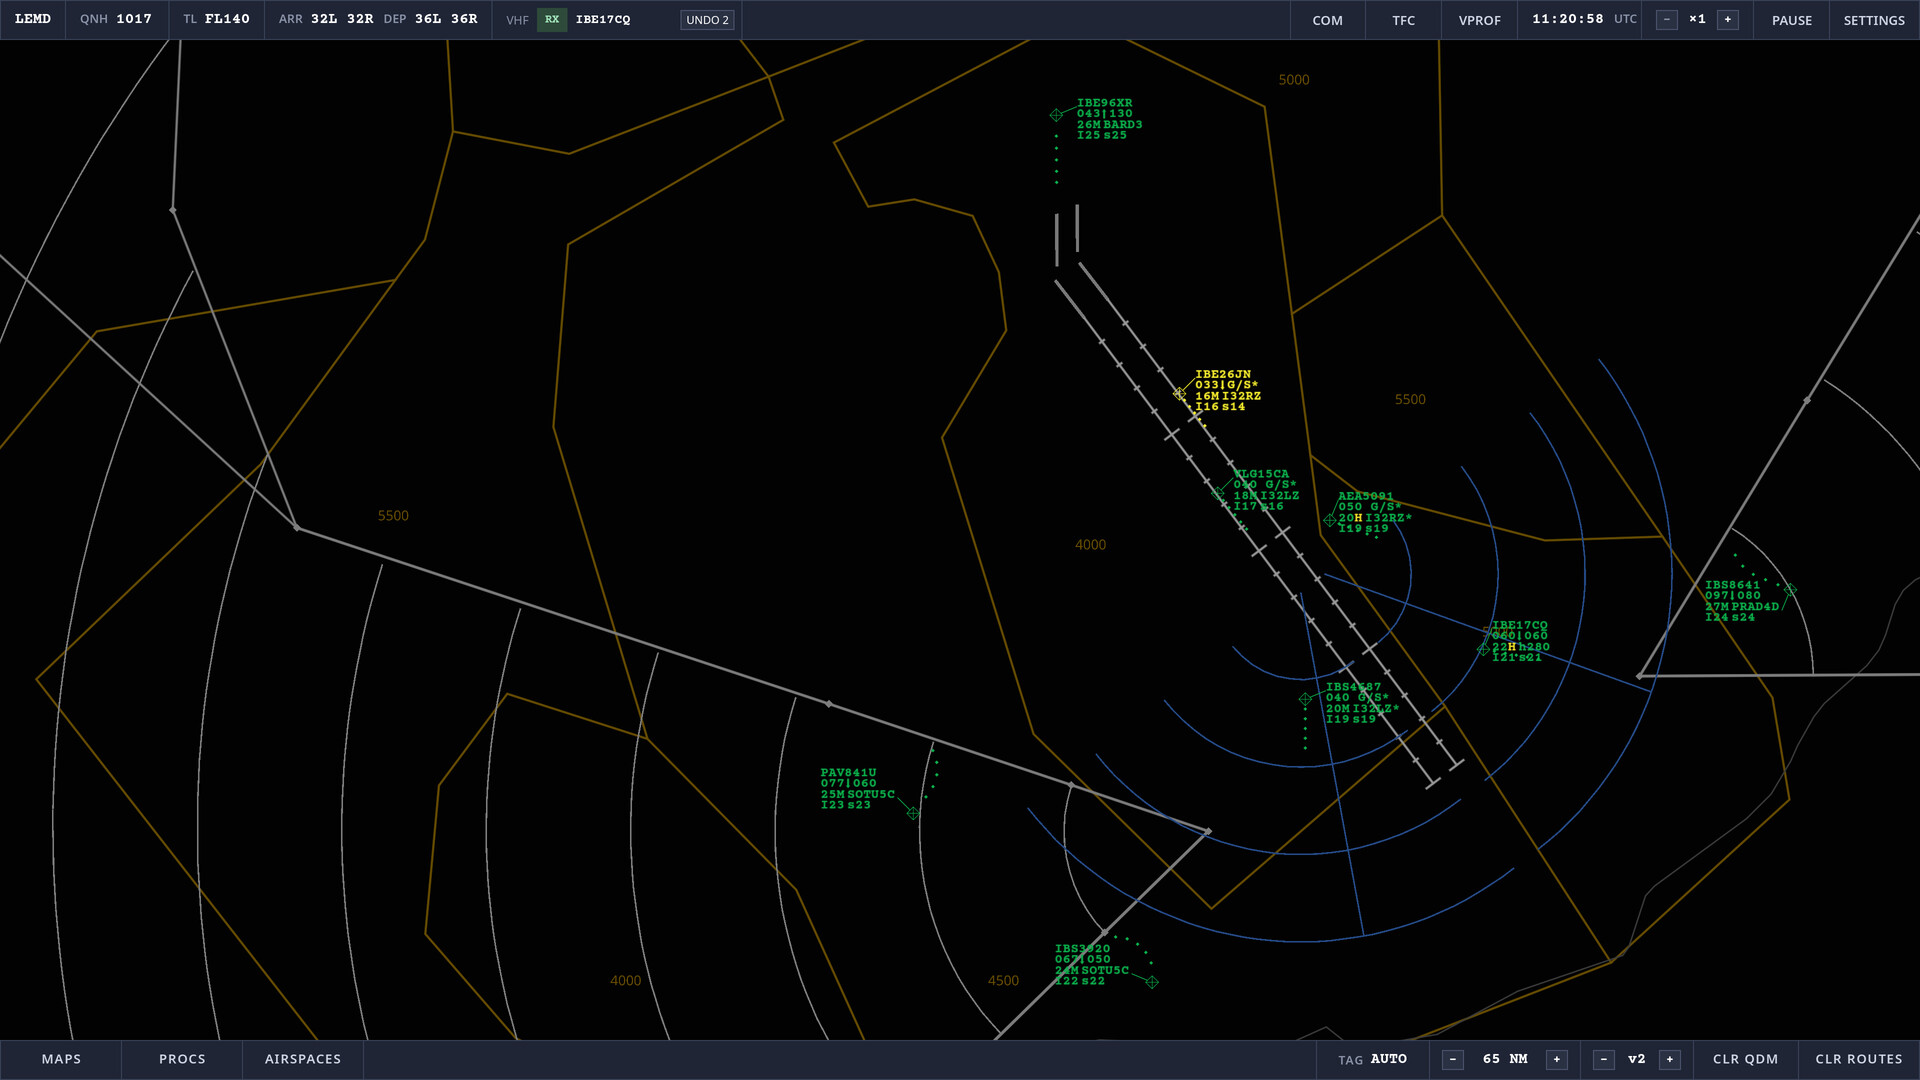The width and height of the screenshot is (1920, 1080).
Task: Clear QDM lines with CLR QDM
Action: [1745, 1059]
